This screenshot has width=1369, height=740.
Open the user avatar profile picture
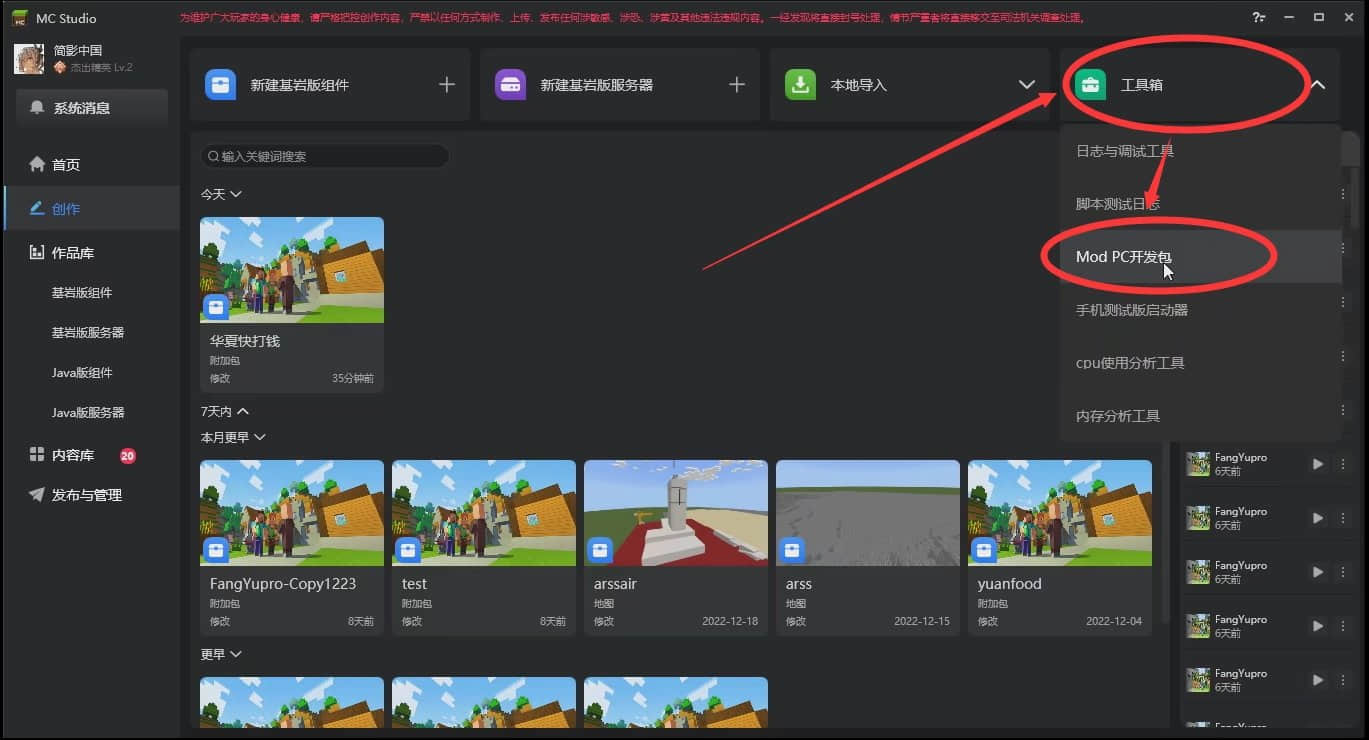(29, 59)
